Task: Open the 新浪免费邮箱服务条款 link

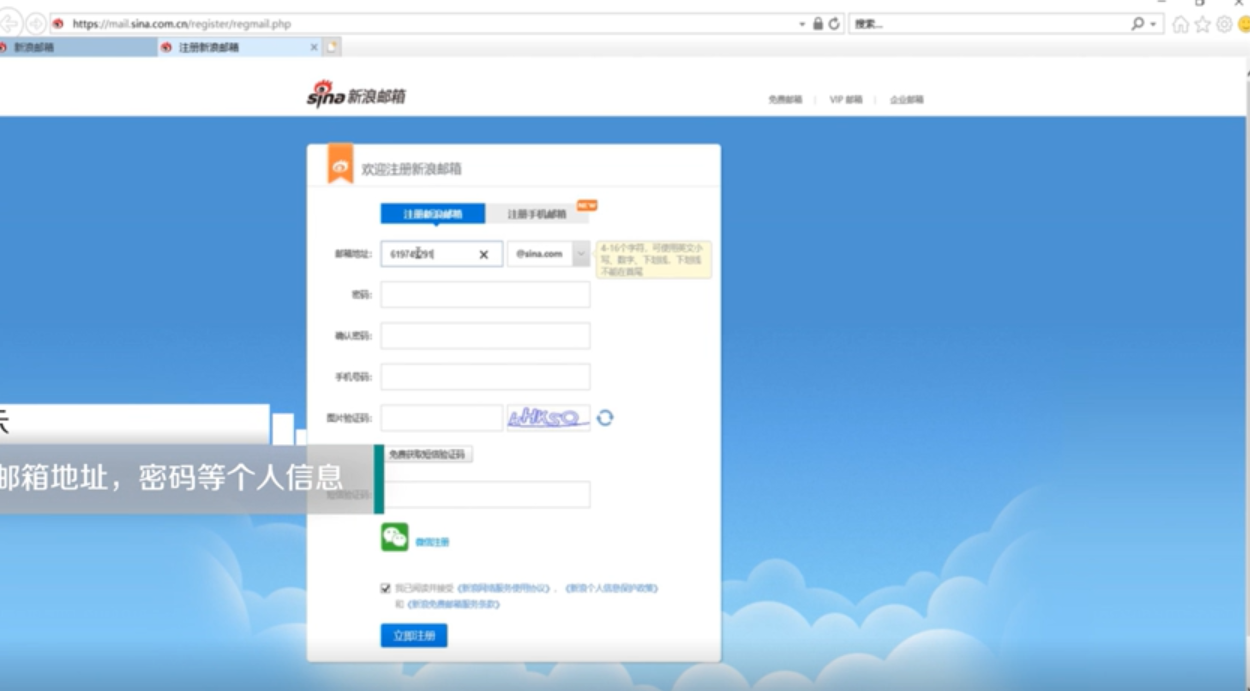Action: [454, 604]
